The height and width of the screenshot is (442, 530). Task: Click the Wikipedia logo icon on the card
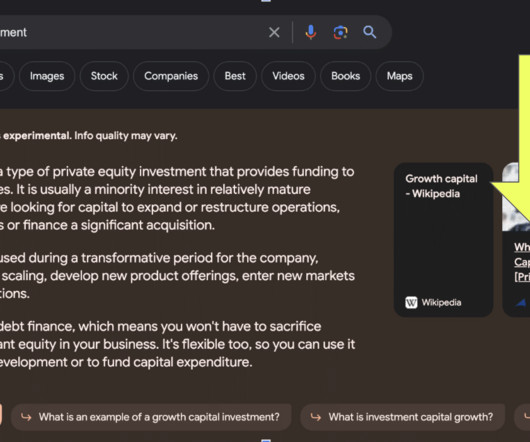click(411, 302)
